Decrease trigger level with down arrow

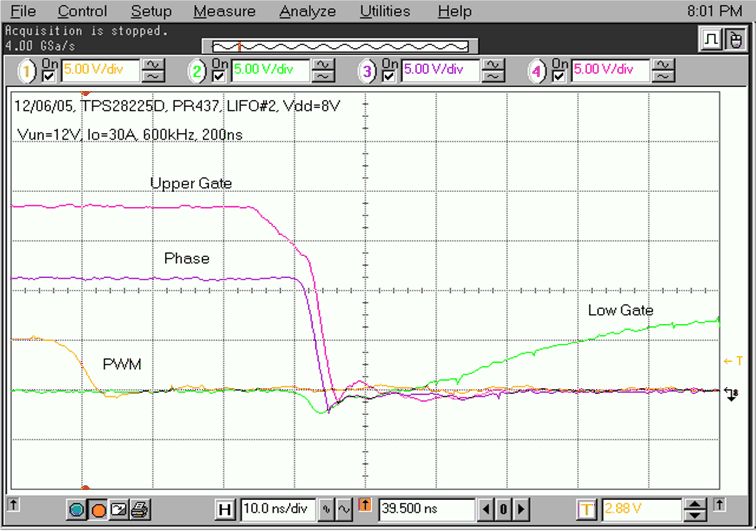695,515
